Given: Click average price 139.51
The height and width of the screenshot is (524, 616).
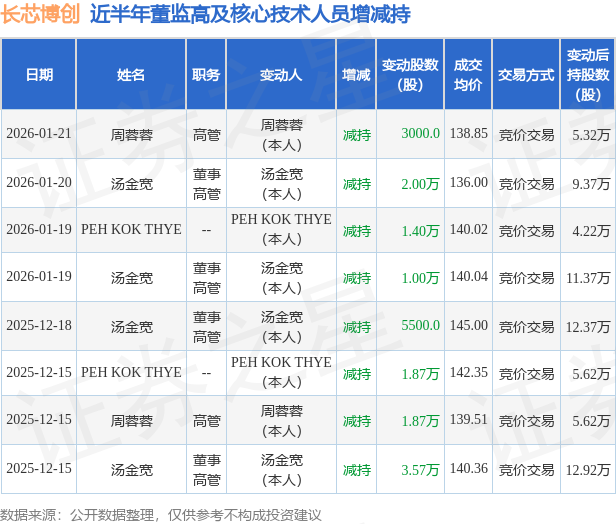Looking at the screenshot, I should 469,420.
